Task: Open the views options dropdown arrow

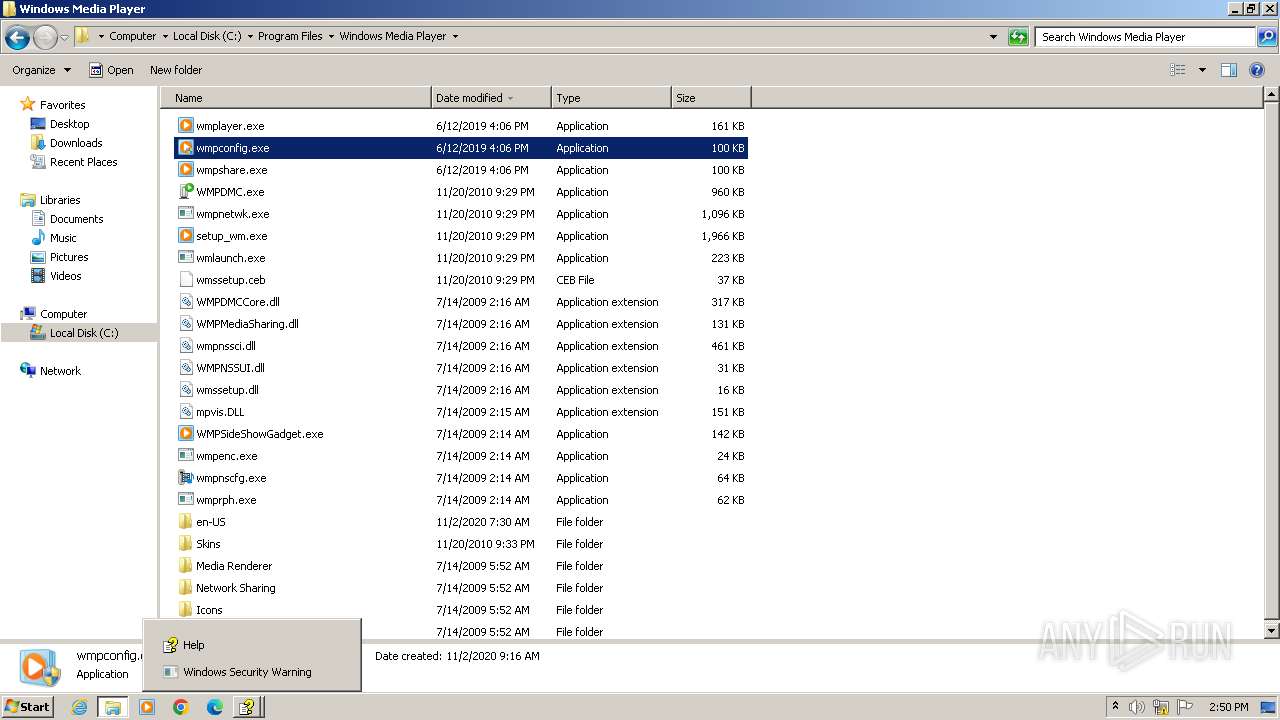Action: coord(1202,70)
